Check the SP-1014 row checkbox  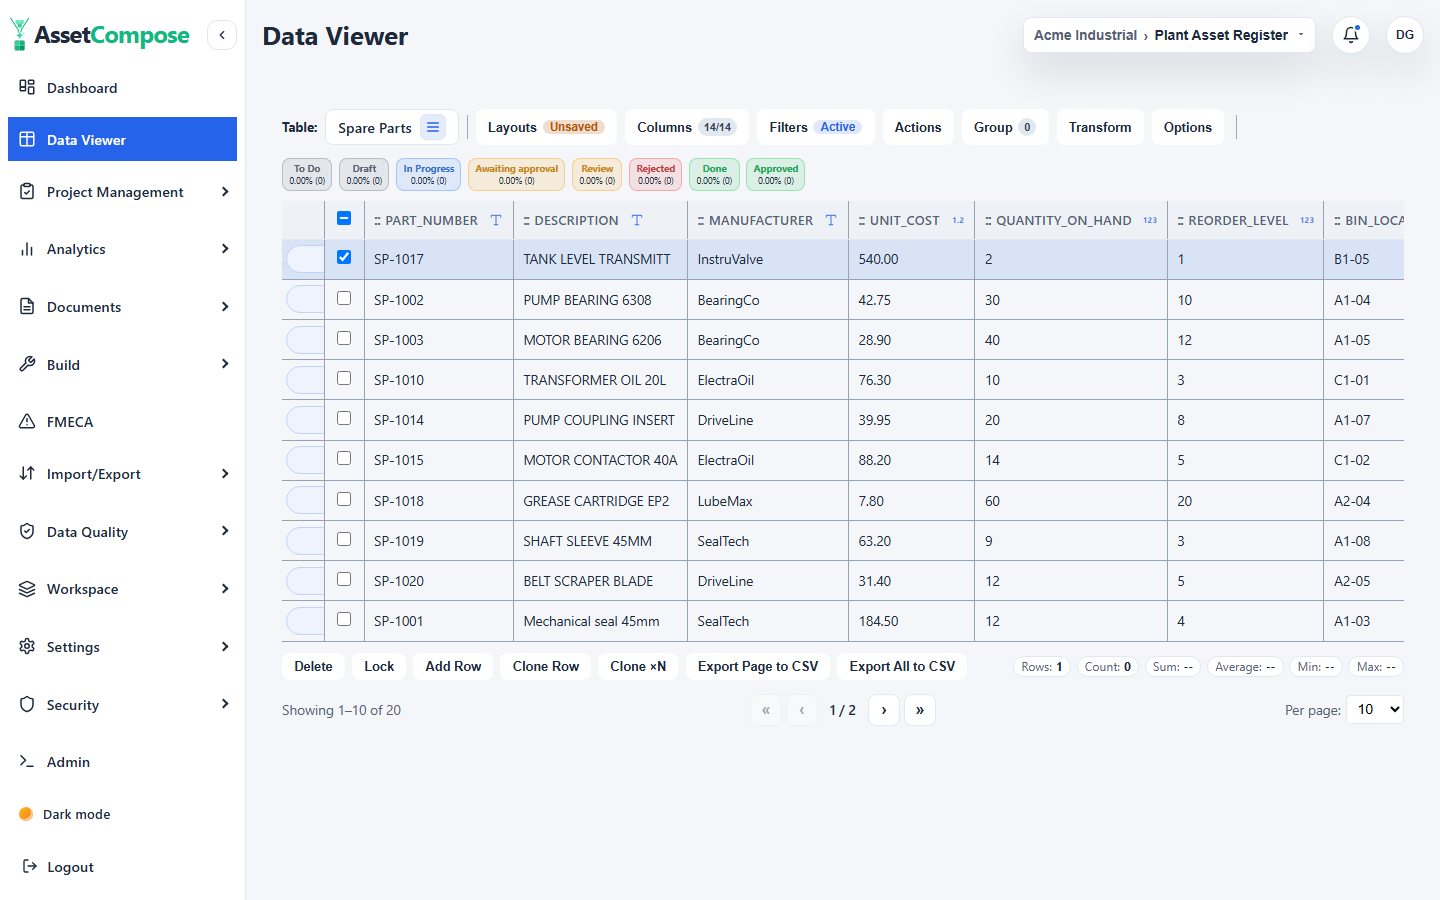(x=344, y=418)
